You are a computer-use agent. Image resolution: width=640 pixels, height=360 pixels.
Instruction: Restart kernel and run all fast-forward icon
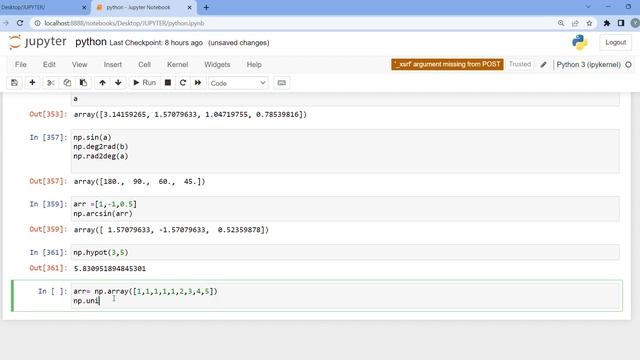198,83
